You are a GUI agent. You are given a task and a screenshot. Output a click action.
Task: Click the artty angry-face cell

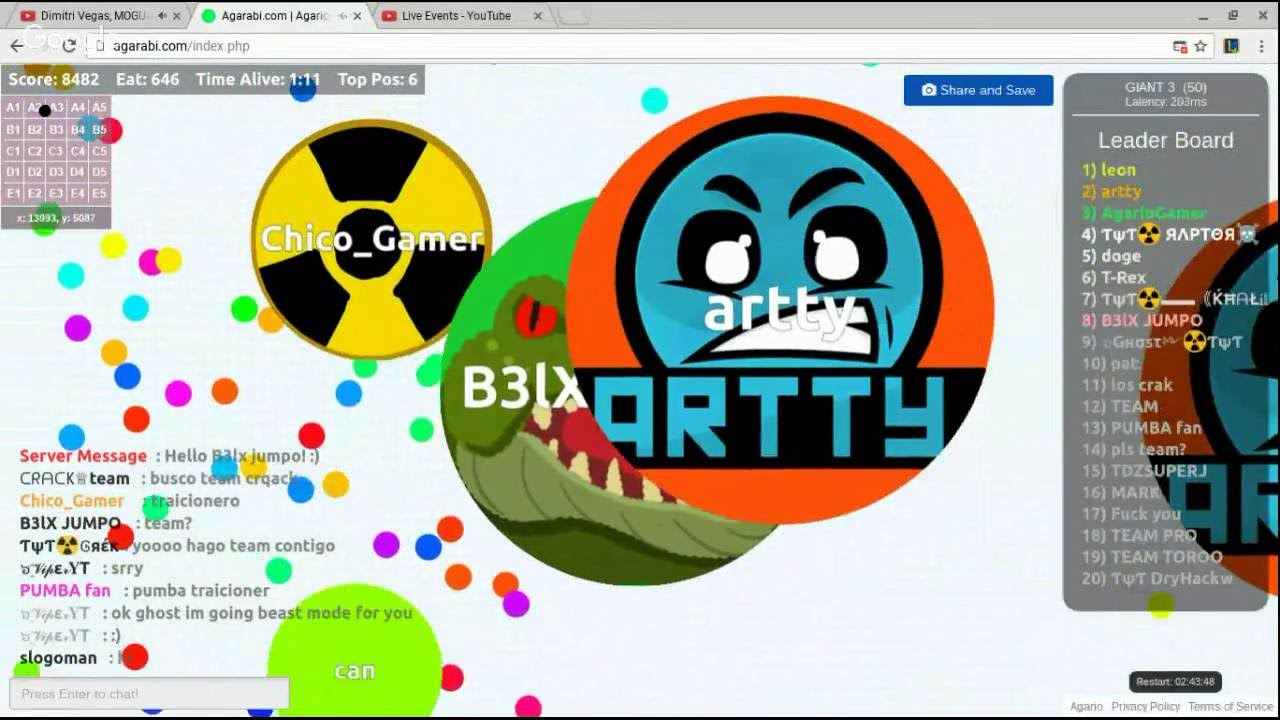pos(780,310)
